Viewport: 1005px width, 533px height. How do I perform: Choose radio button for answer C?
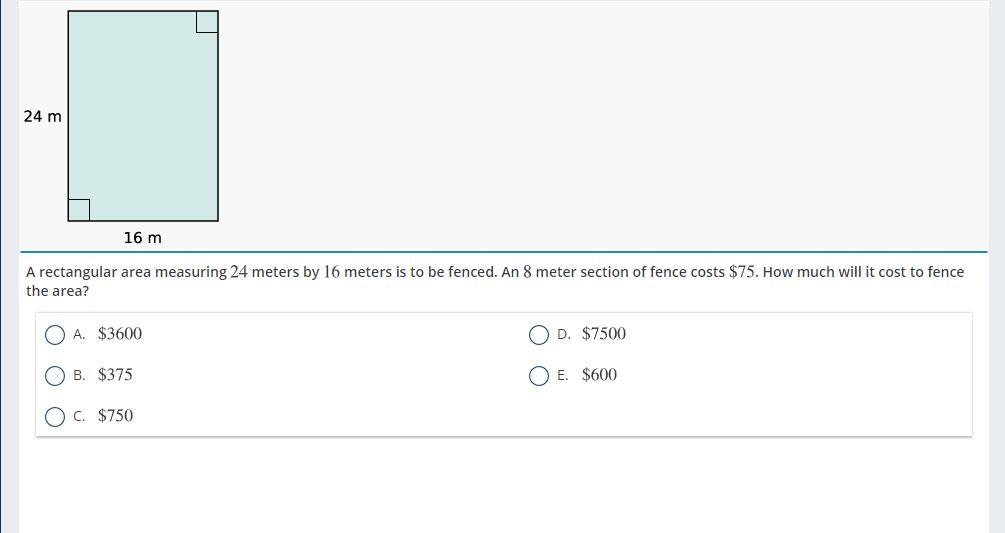point(56,417)
